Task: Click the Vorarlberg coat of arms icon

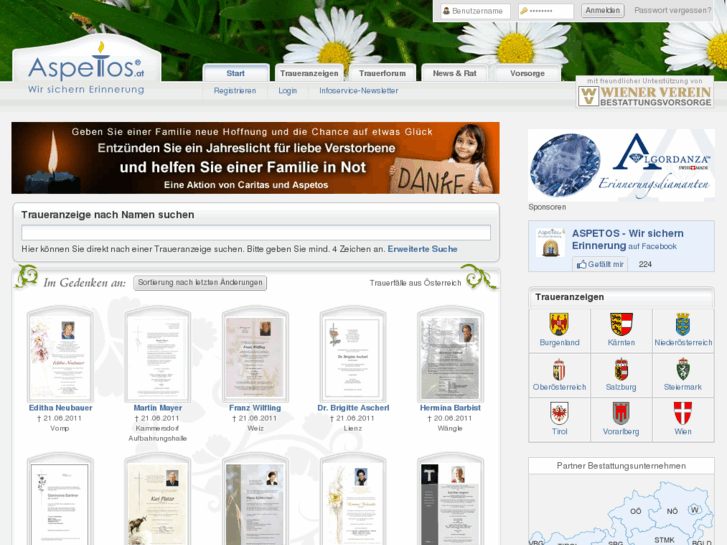Action: click(621, 413)
